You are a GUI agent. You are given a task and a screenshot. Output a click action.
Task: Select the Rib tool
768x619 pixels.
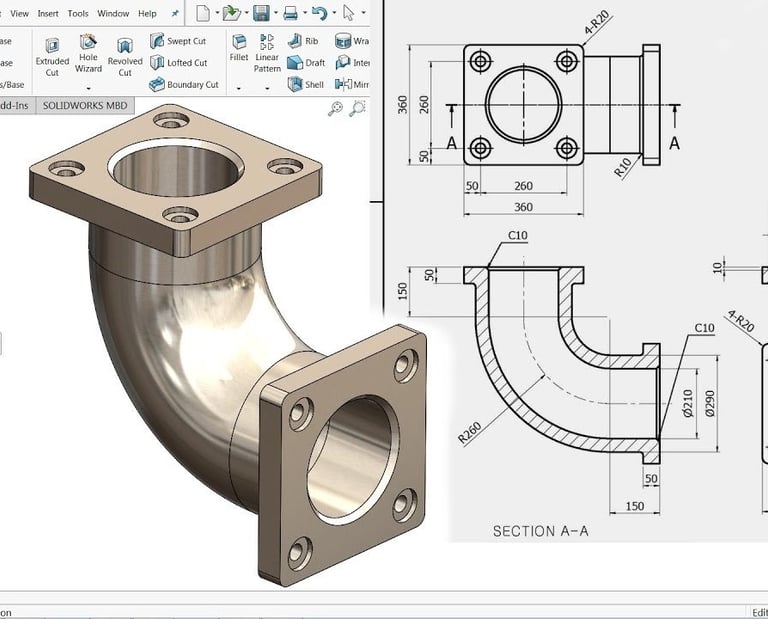303,41
